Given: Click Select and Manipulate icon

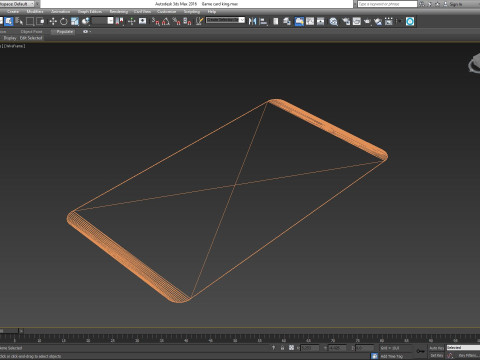Looking at the screenshot, I should coord(131,22).
